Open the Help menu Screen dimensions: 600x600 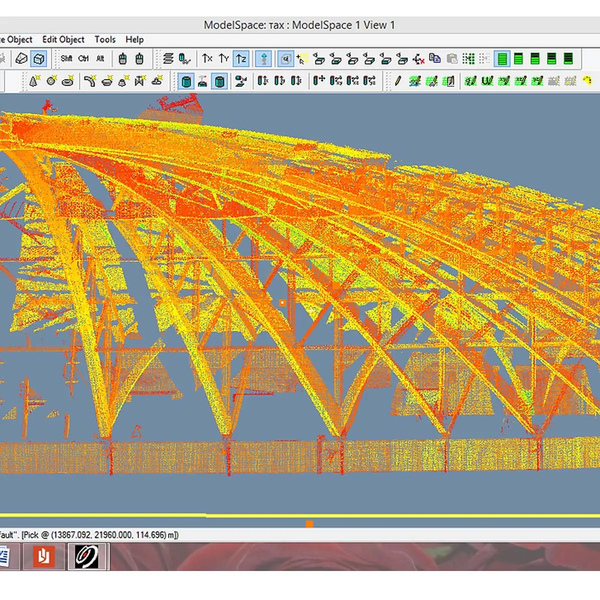click(x=135, y=40)
